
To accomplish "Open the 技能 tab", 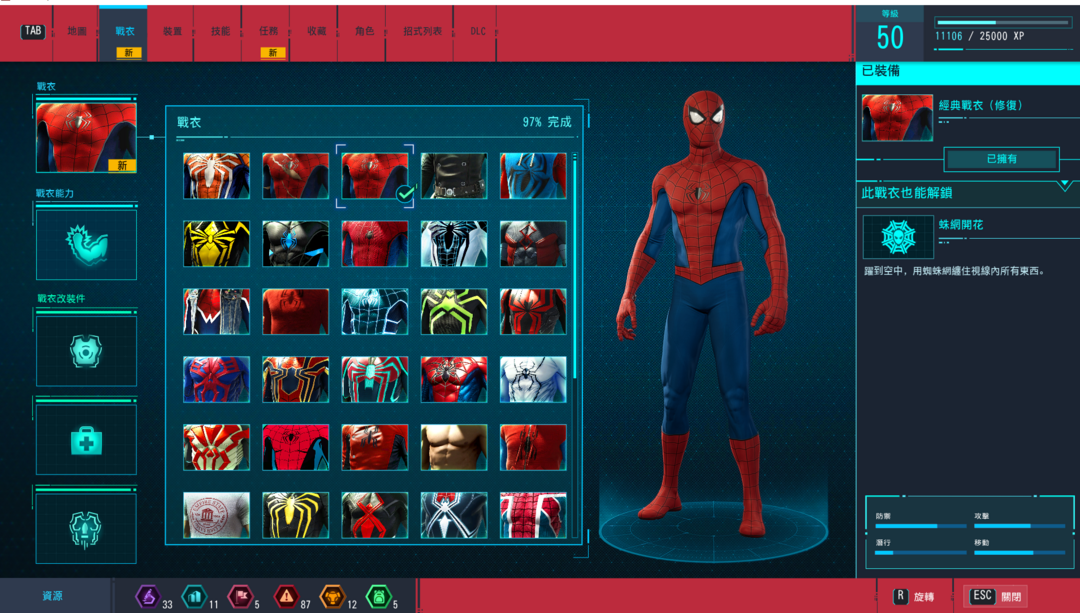I will point(220,32).
